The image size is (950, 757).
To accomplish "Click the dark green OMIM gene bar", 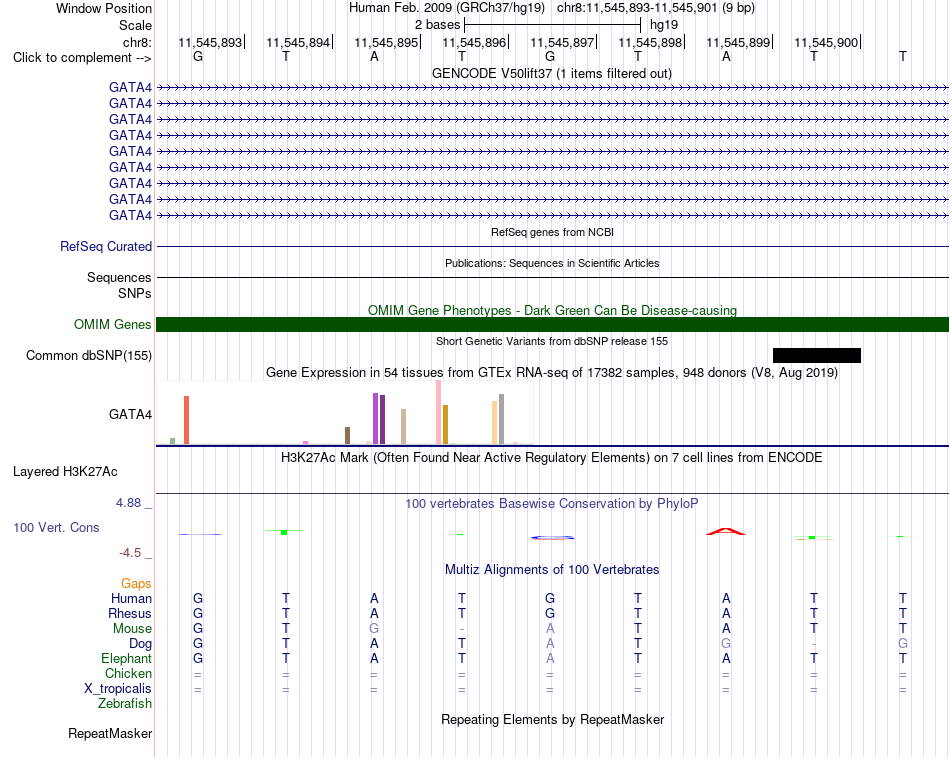I will tap(552, 324).
